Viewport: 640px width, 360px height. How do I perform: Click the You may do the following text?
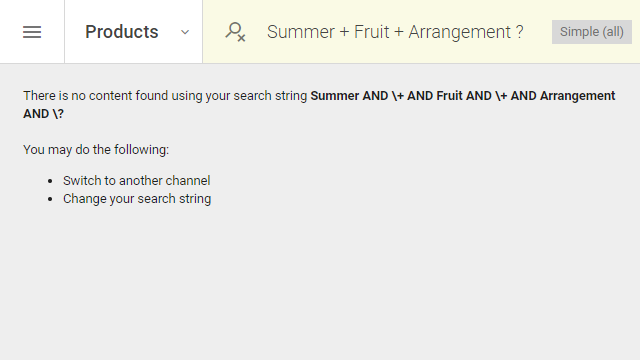pos(96,150)
